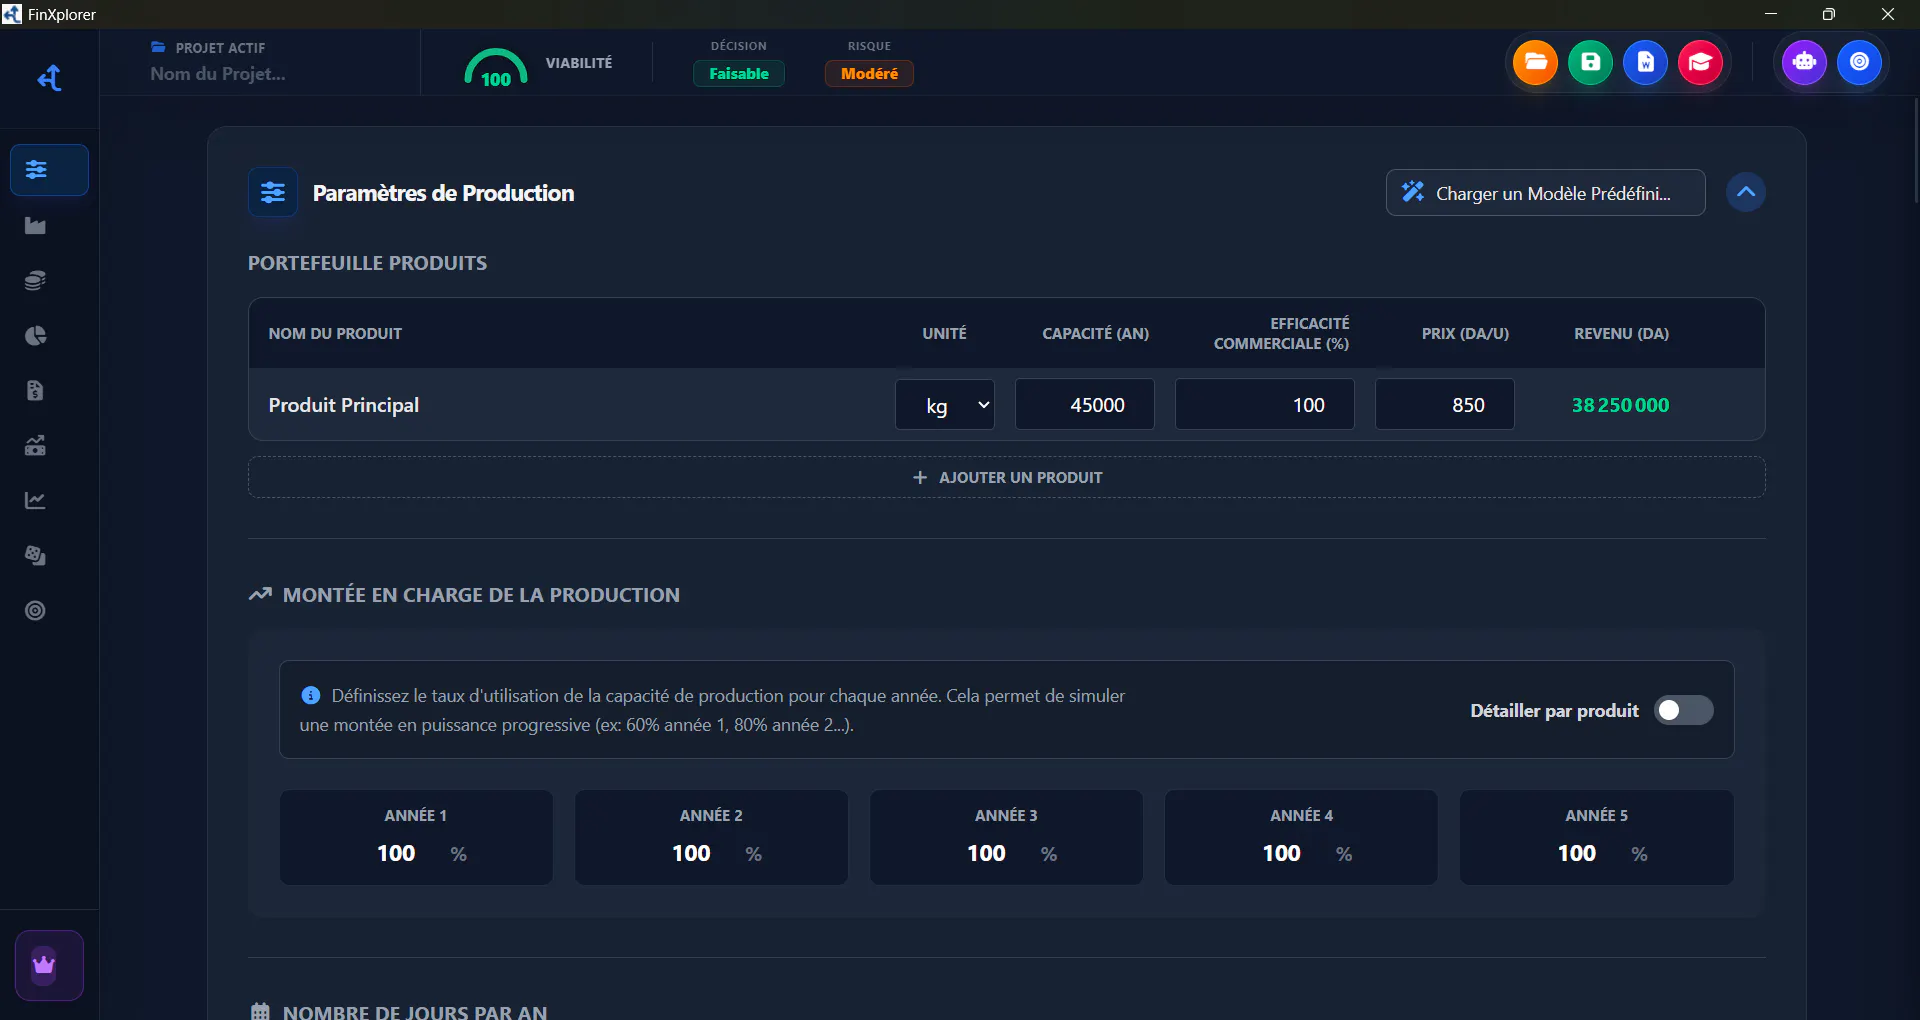Click the vertical scrollbar on the right
This screenshot has height=1020, width=1920.
tap(1914, 150)
